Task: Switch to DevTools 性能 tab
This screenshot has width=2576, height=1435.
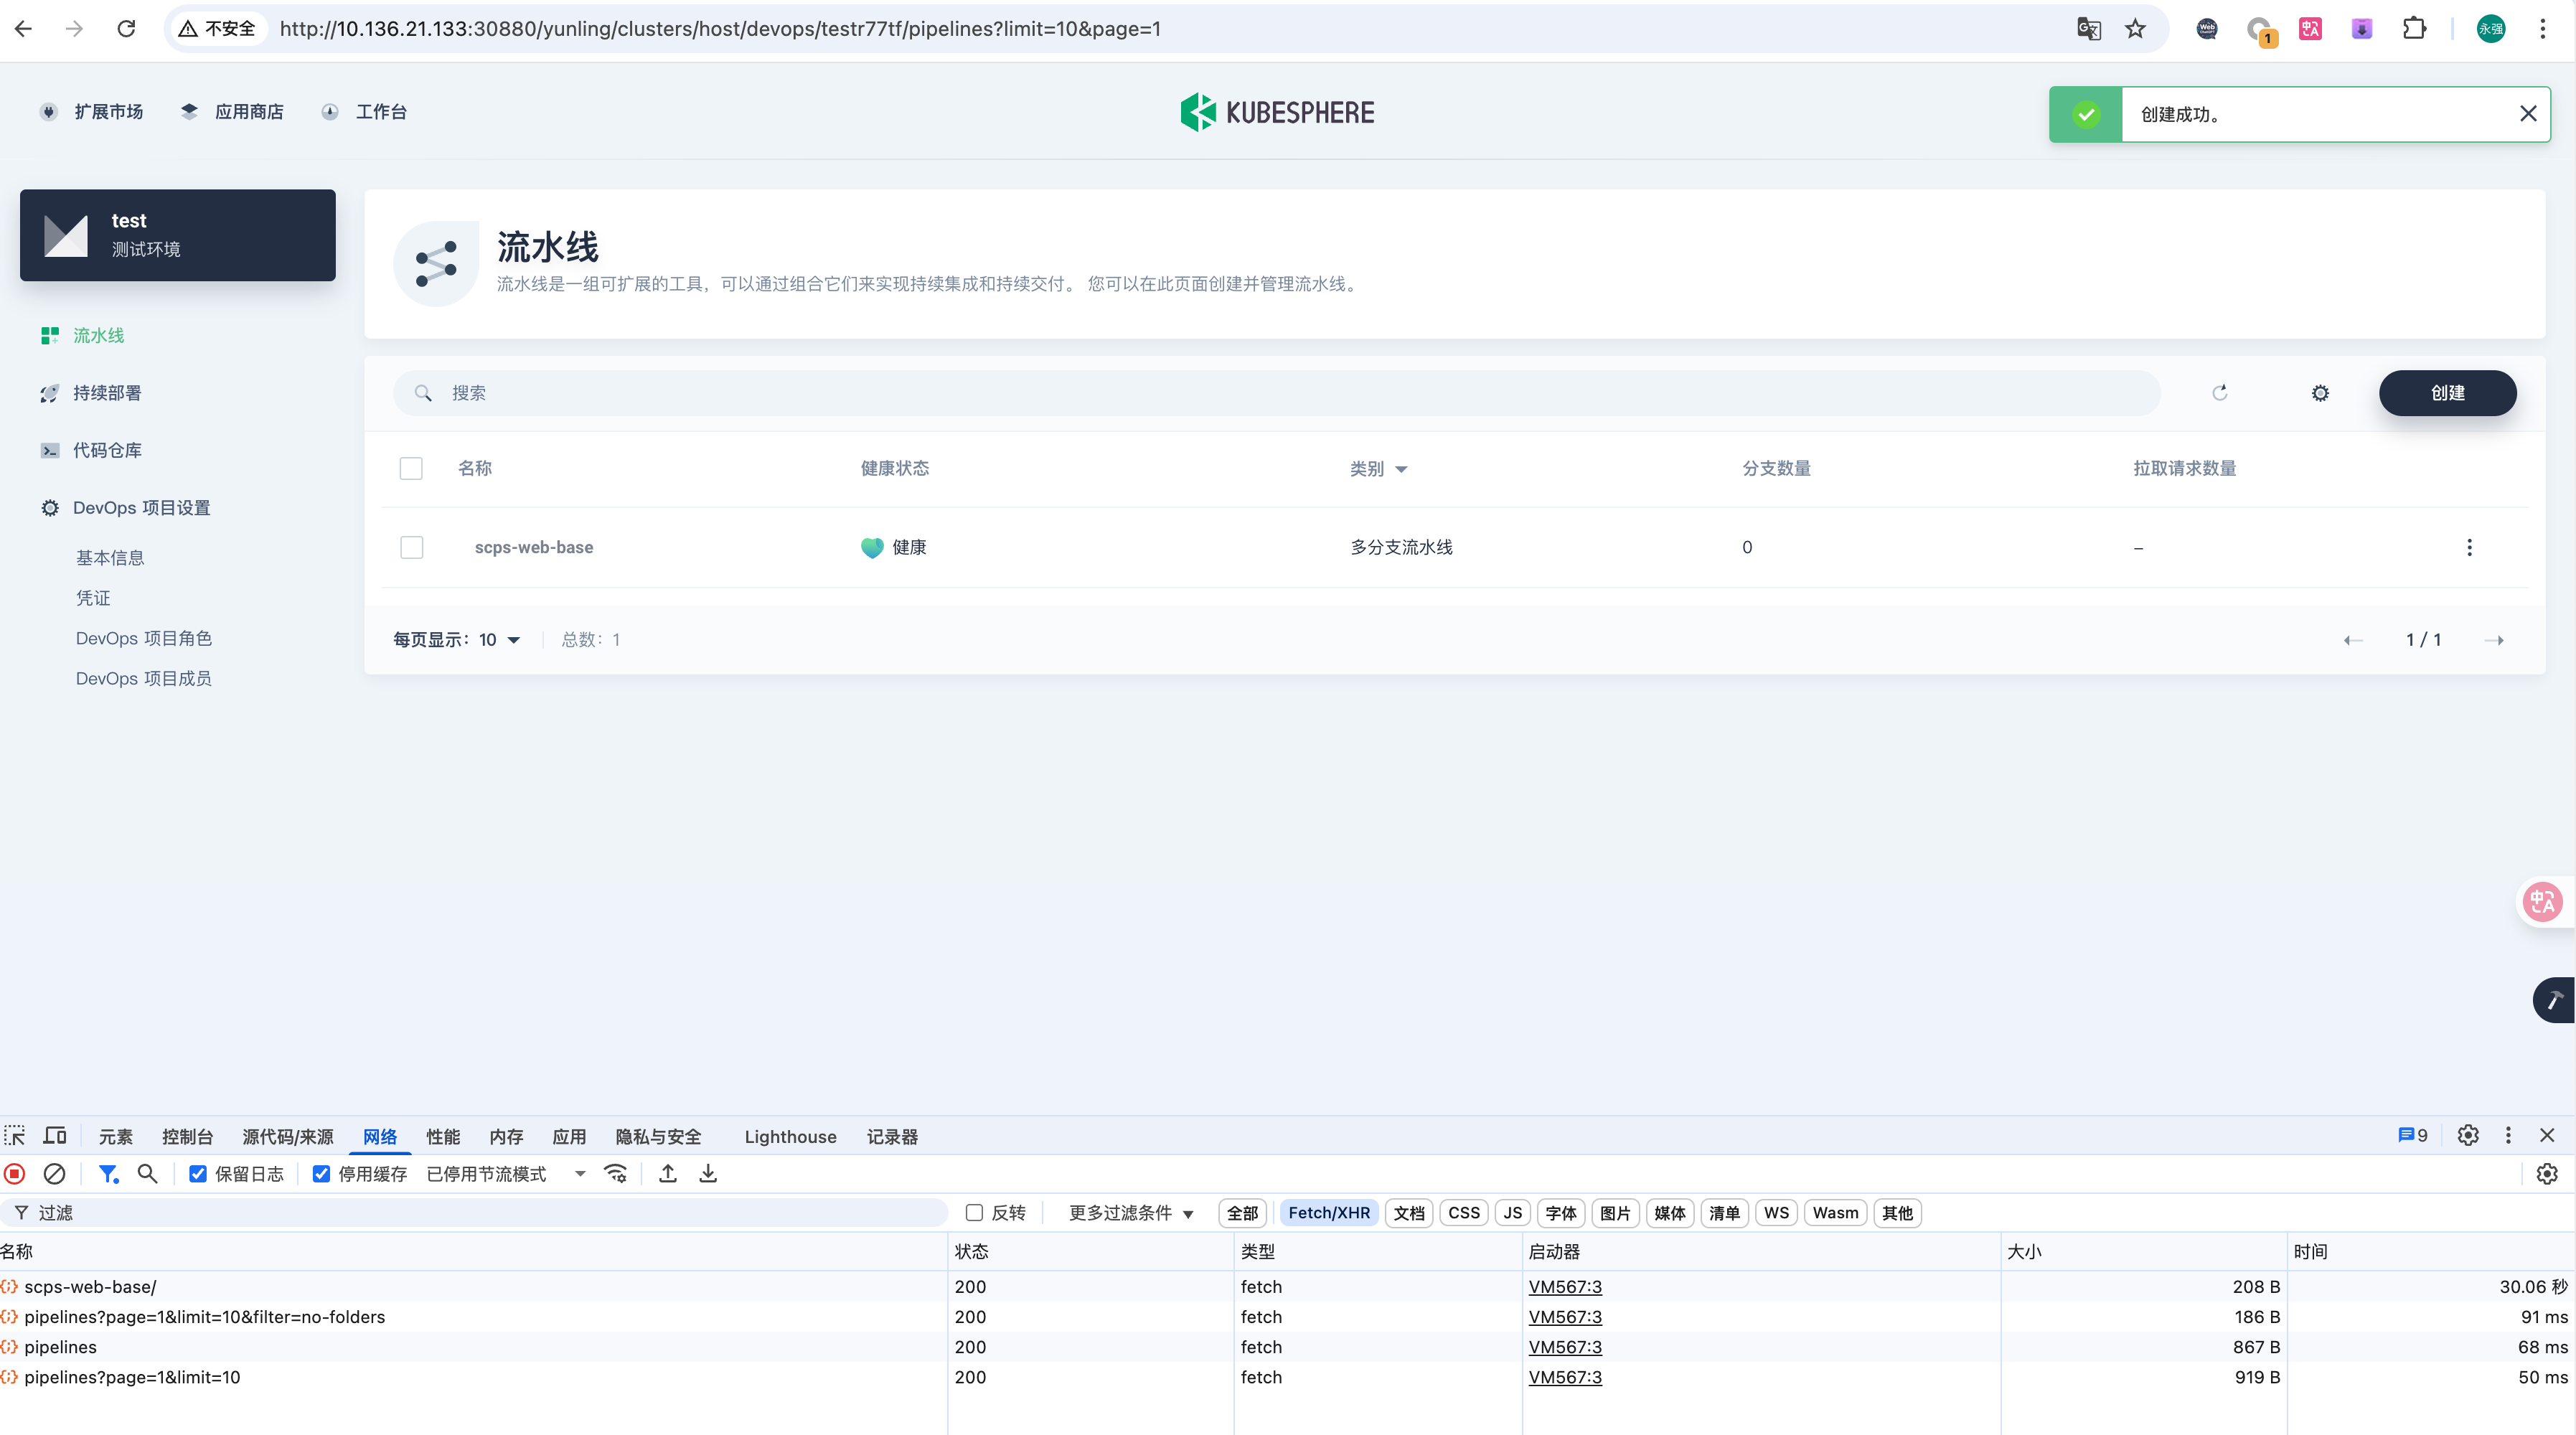Action: 443,1137
